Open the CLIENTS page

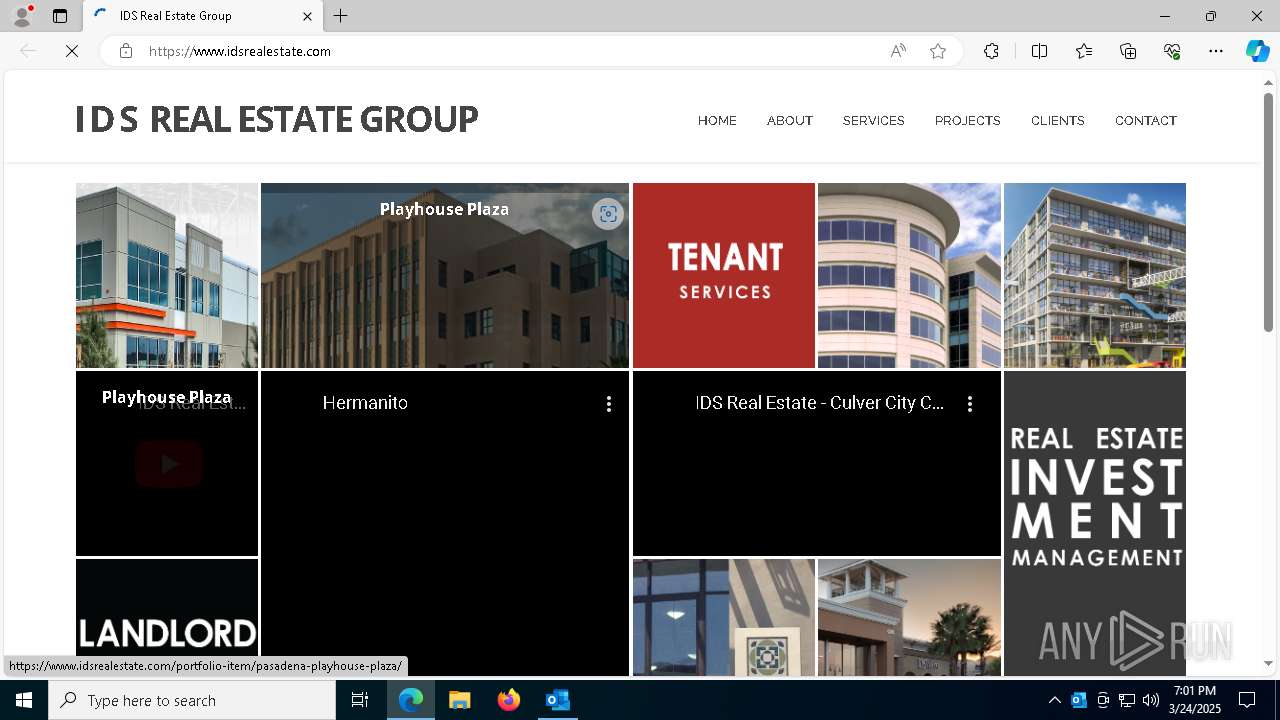(1058, 121)
